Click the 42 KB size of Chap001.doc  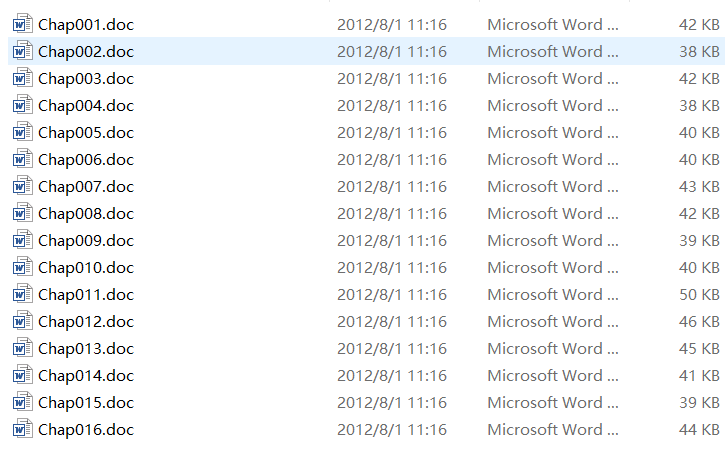pos(699,25)
